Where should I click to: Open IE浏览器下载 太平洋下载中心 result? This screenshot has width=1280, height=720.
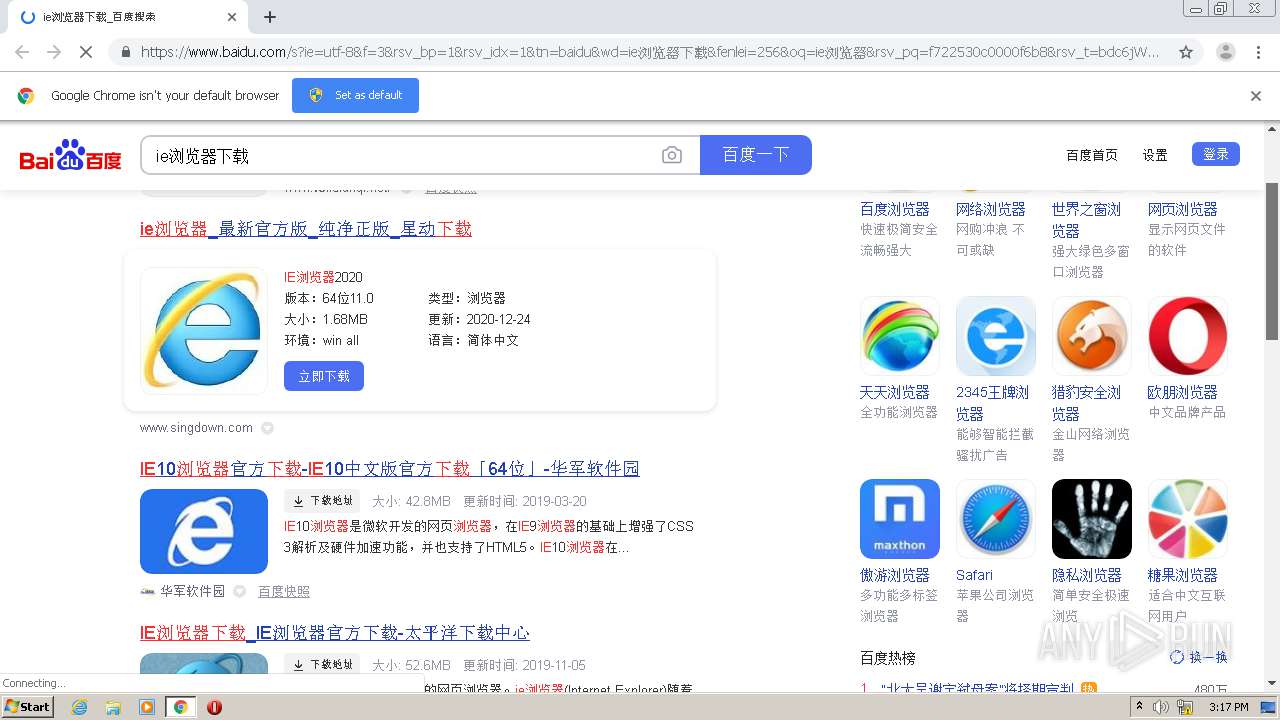click(x=335, y=633)
